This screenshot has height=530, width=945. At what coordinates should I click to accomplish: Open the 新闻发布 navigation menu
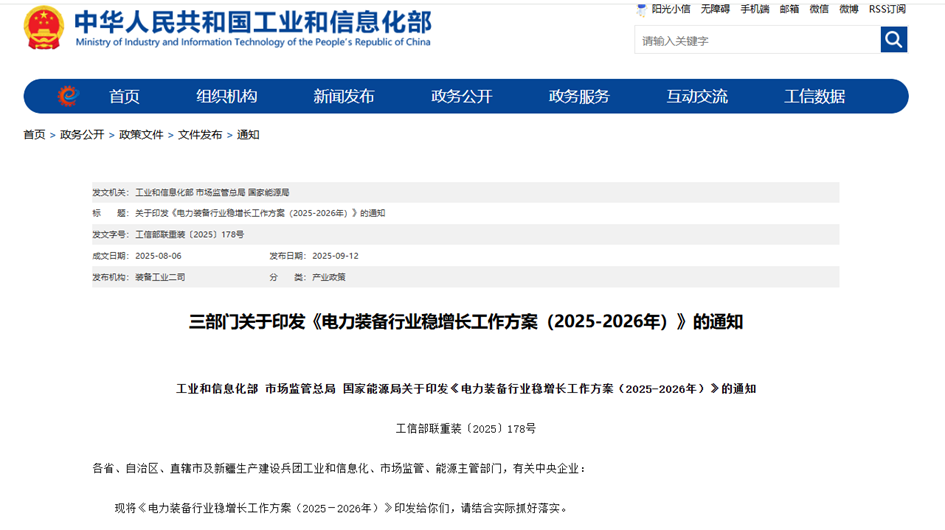(344, 96)
